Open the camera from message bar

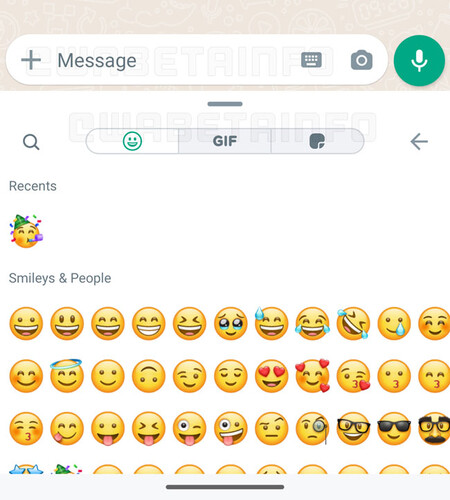362,60
